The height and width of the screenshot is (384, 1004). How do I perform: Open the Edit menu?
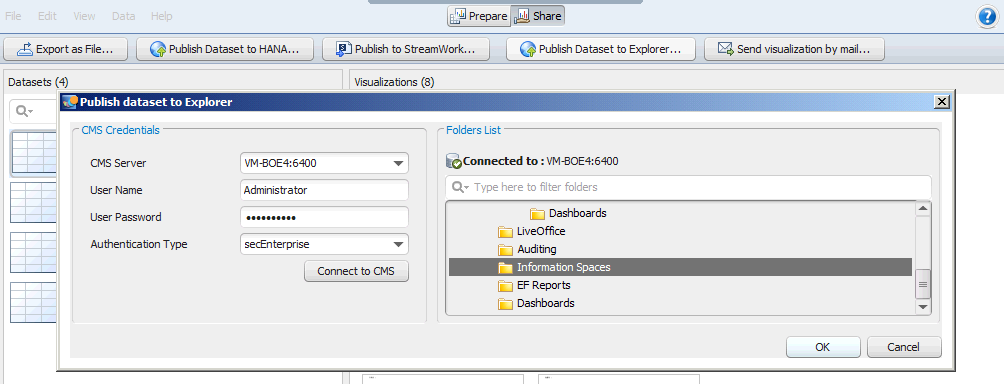[47, 16]
